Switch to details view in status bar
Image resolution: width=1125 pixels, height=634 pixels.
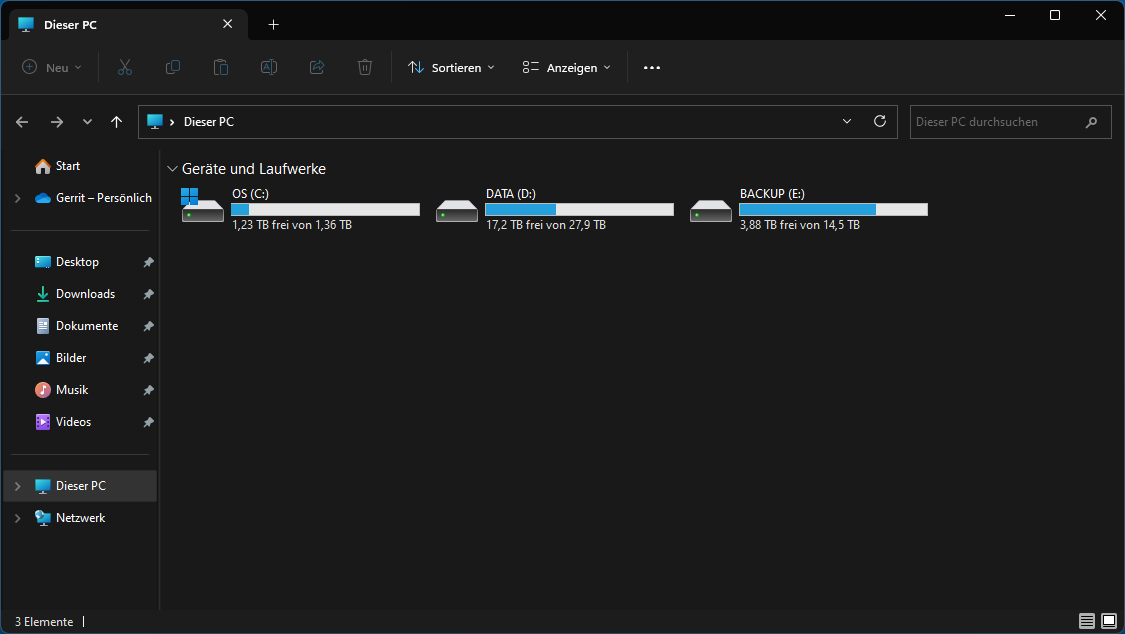click(1086, 621)
